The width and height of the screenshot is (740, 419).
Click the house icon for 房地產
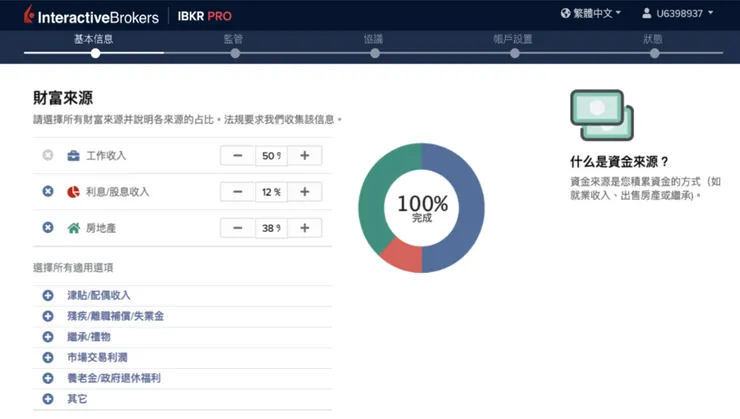coord(73,228)
